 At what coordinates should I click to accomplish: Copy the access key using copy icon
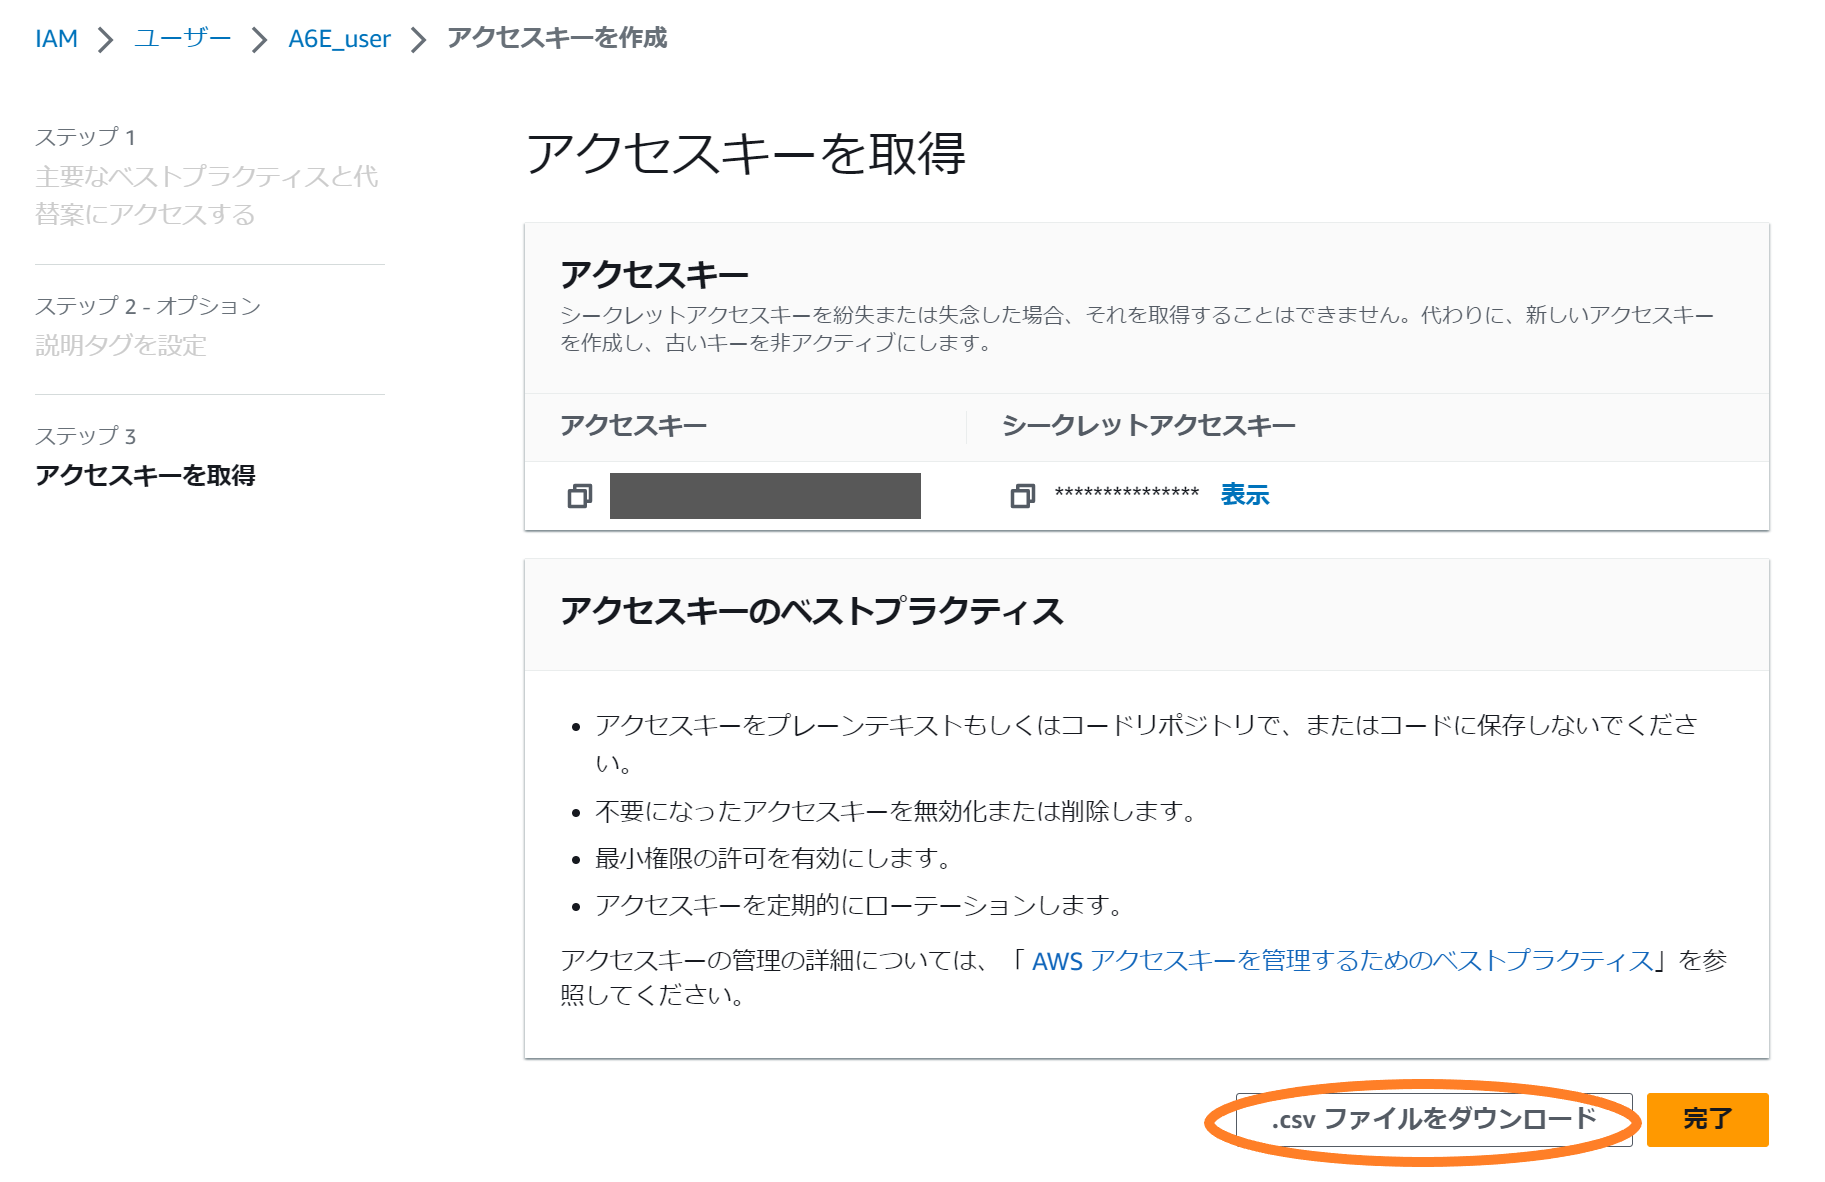579,496
